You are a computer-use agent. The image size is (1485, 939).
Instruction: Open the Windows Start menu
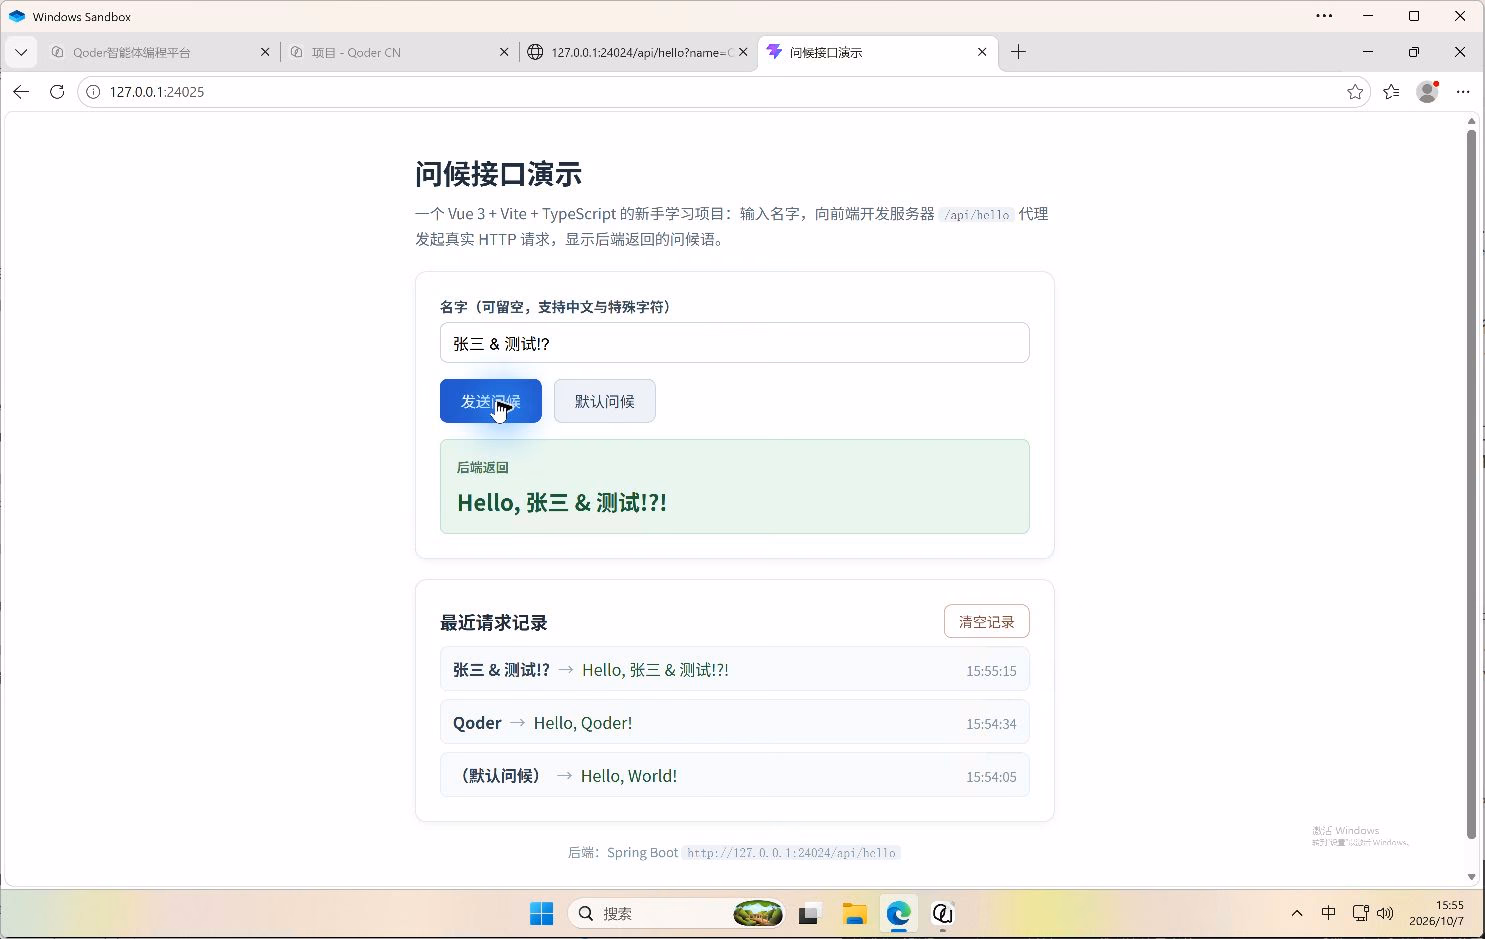pos(541,913)
